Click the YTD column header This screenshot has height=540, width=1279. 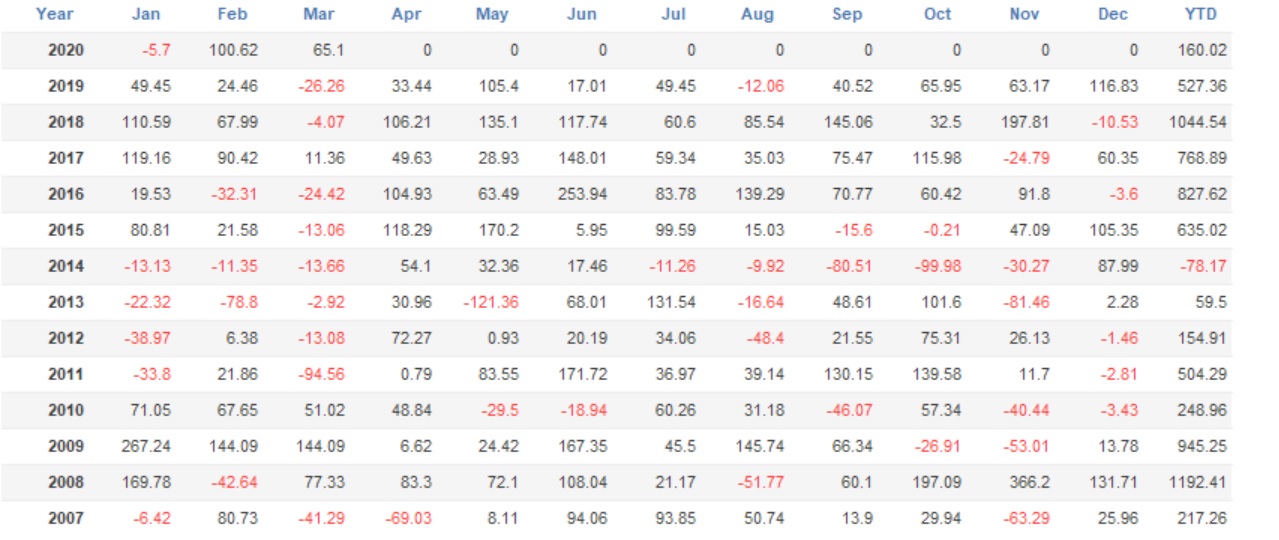1200,14
